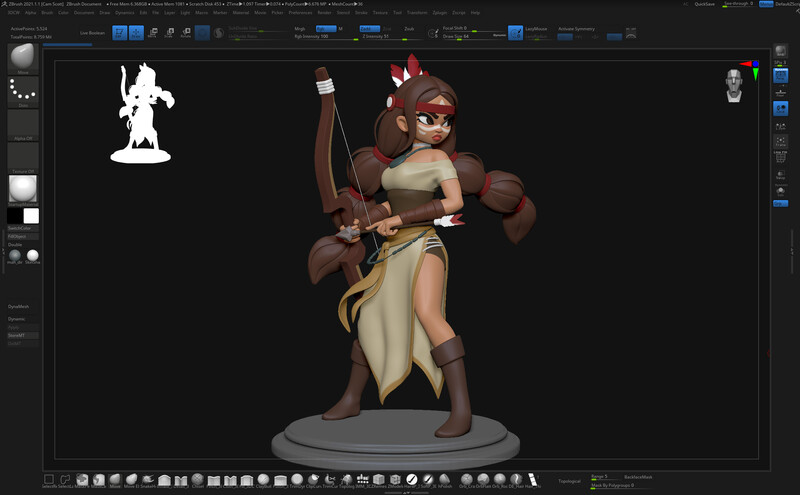Toggle the Double option on left shelf
The image size is (800, 495).
15,245
